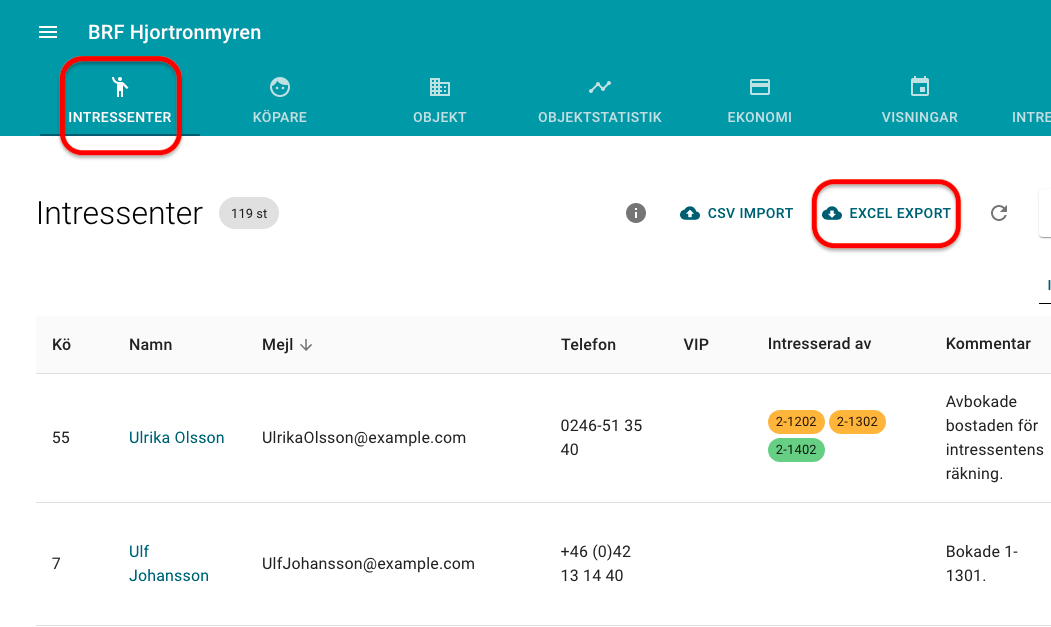Click the green 2-1402 tag
The height and width of the screenshot is (627, 1051).
pos(796,450)
